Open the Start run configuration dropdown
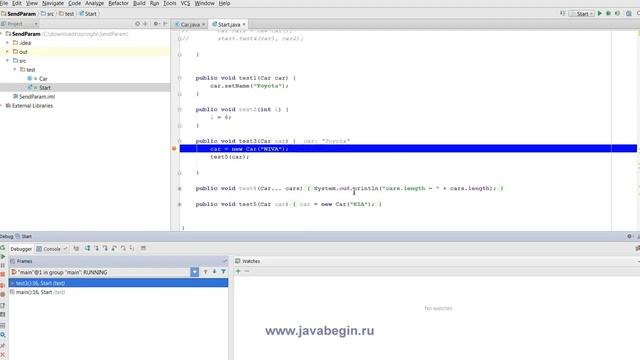Viewport: 640px width, 360px height. click(582, 14)
